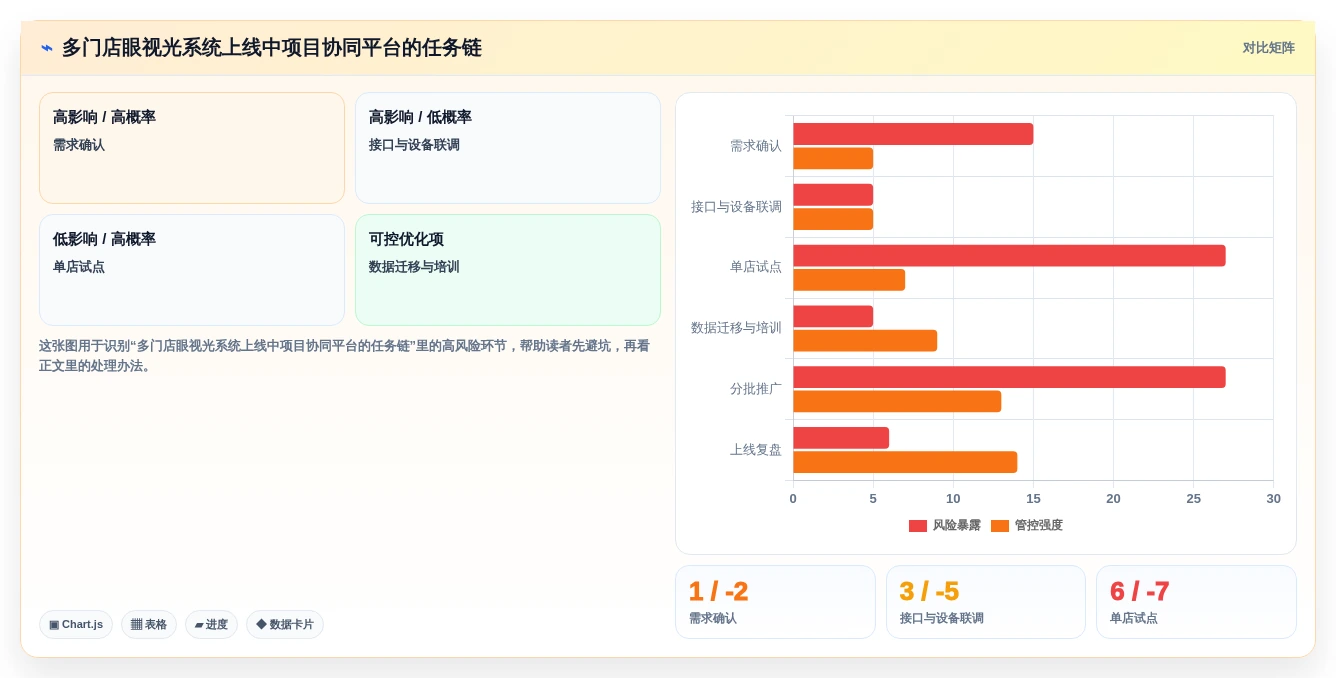
Task: Click the Chart.js tag chip
Action: 76,624
